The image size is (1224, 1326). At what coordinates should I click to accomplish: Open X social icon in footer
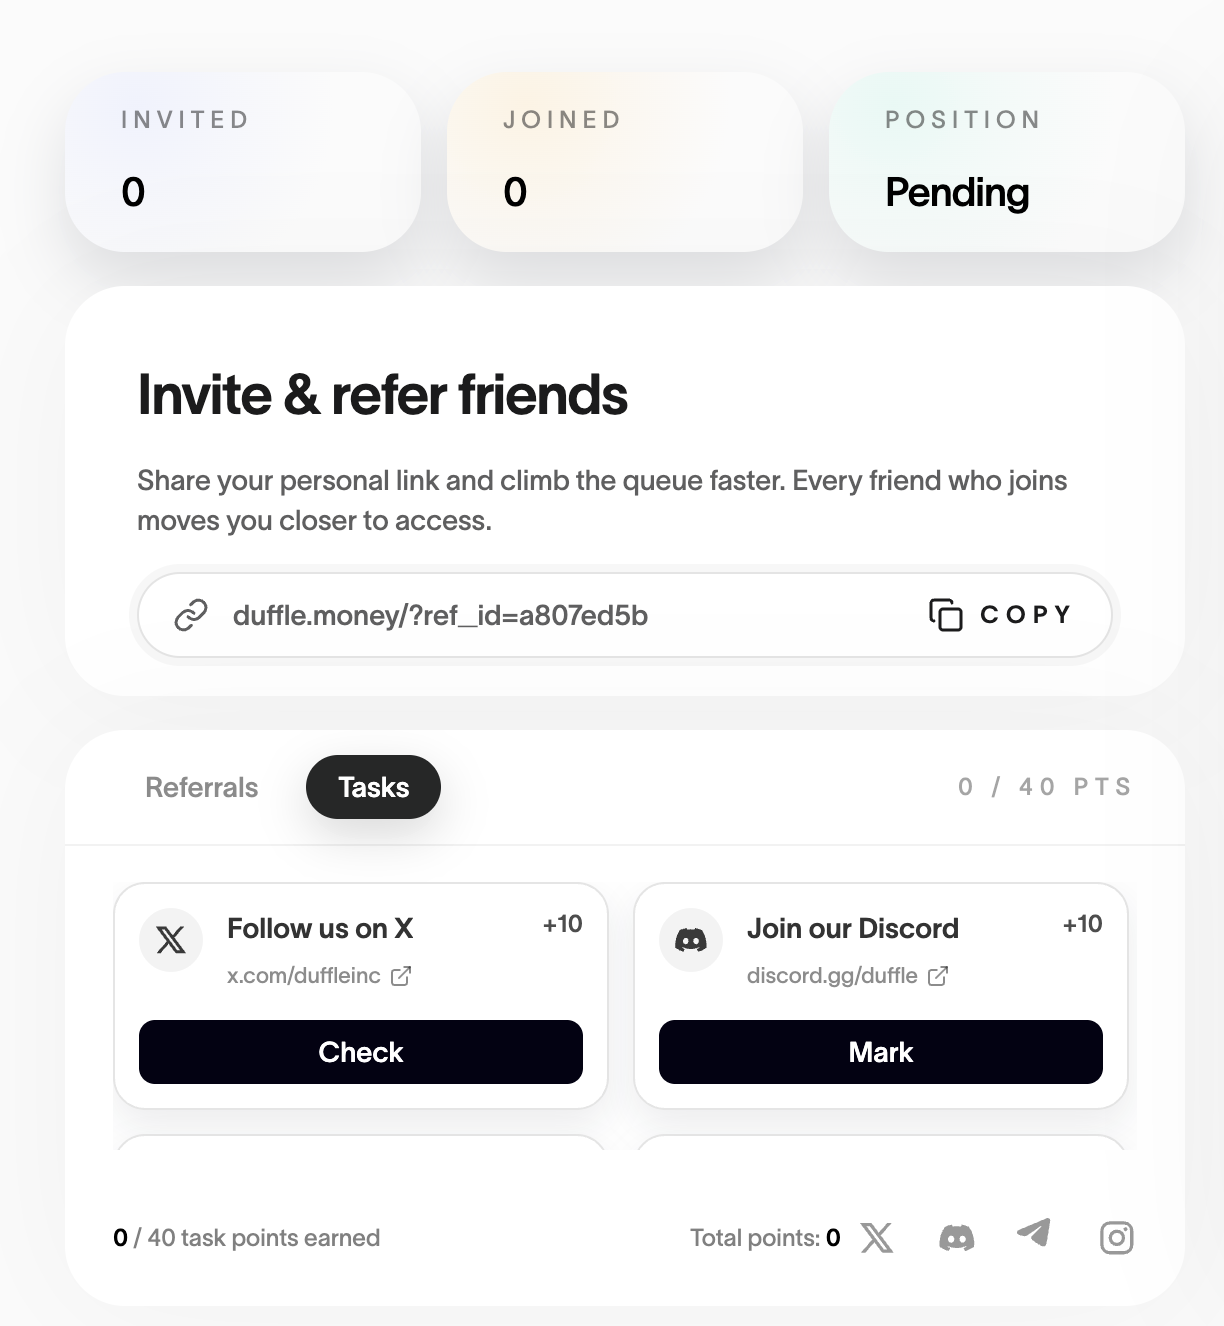tap(877, 1238)
